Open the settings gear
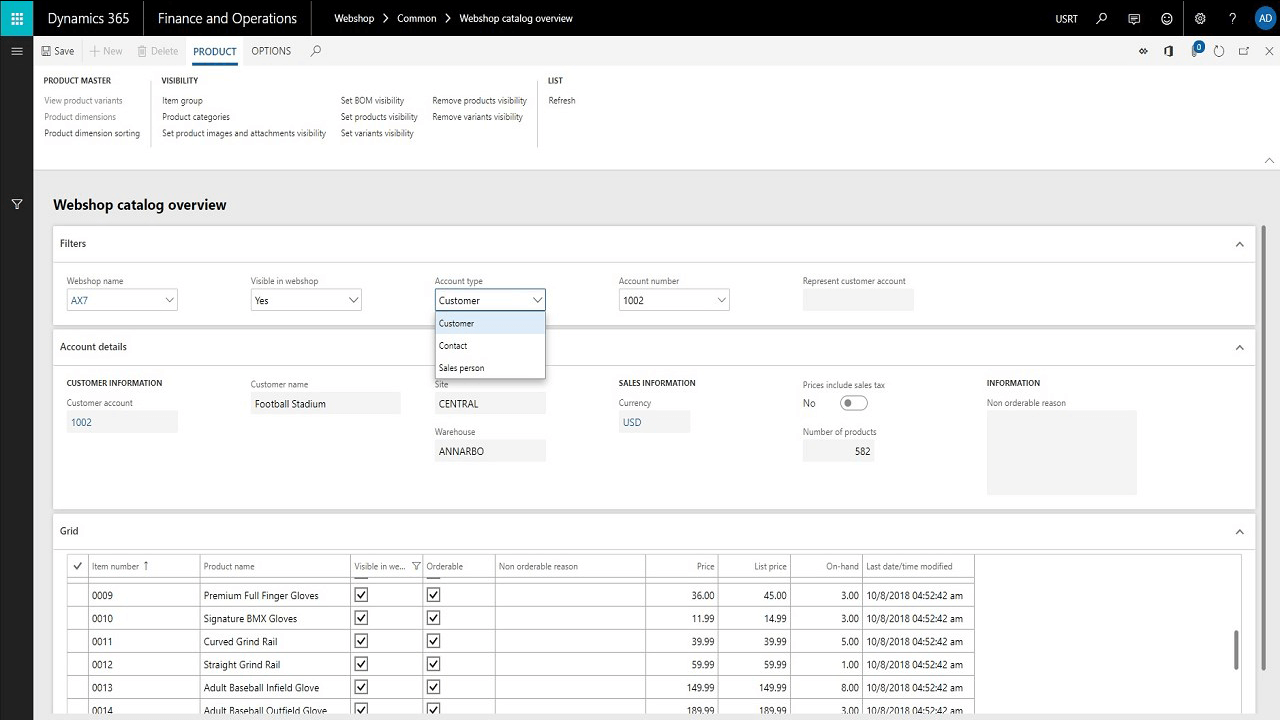The width and height of the screenshot is (1280, 720). coord(1200,18)
